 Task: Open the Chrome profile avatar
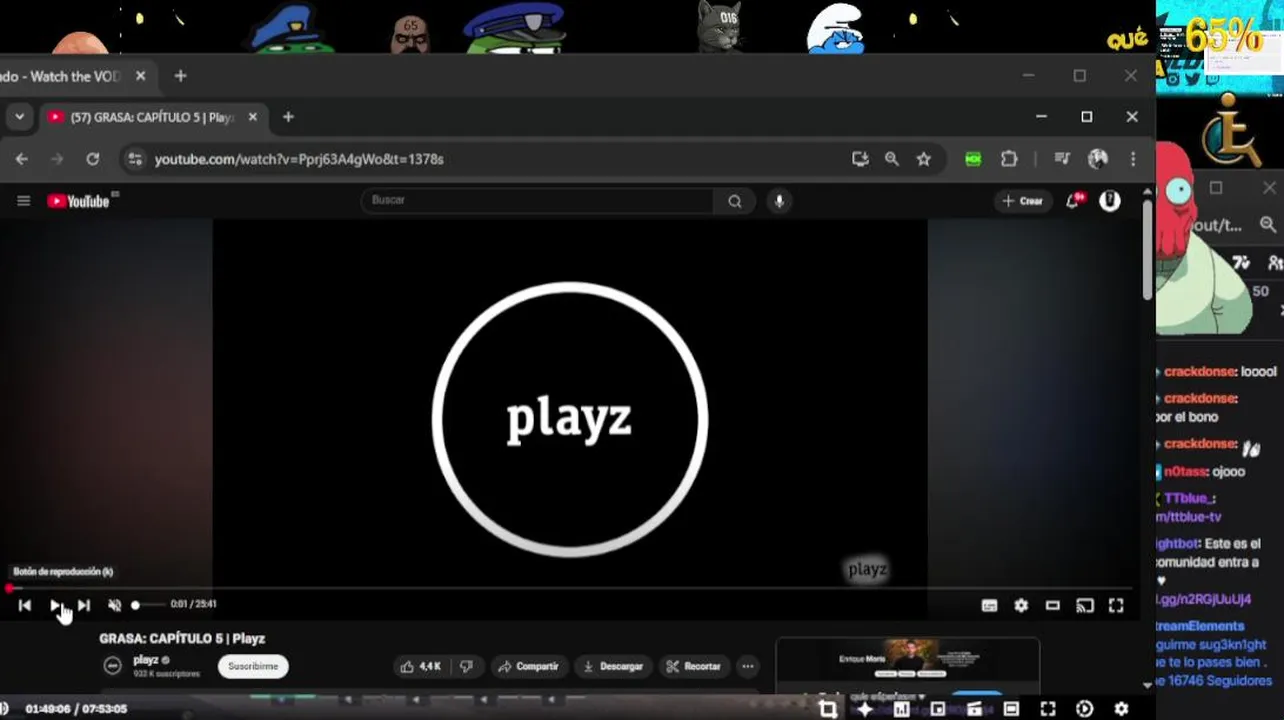1098,159
